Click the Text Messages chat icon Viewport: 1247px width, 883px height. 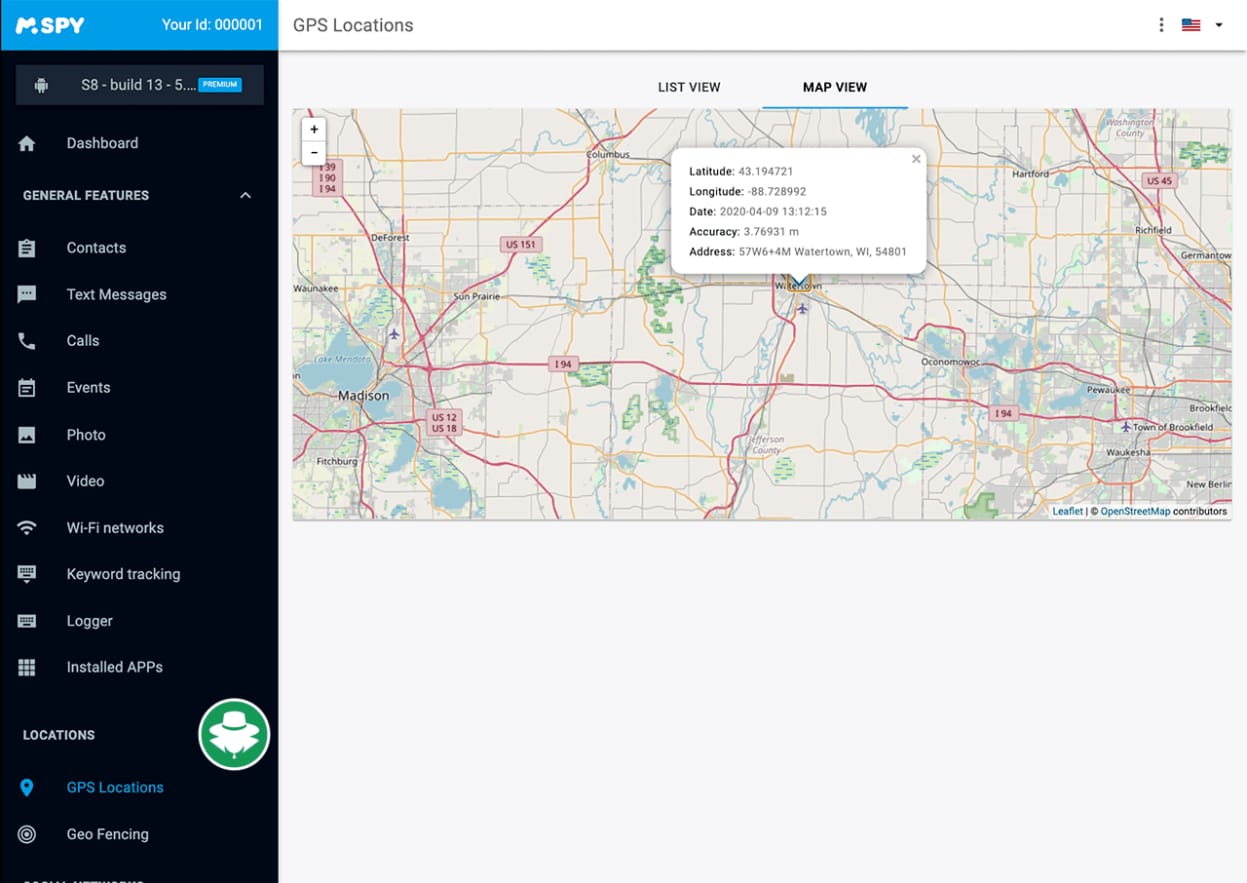coord(27,294)
